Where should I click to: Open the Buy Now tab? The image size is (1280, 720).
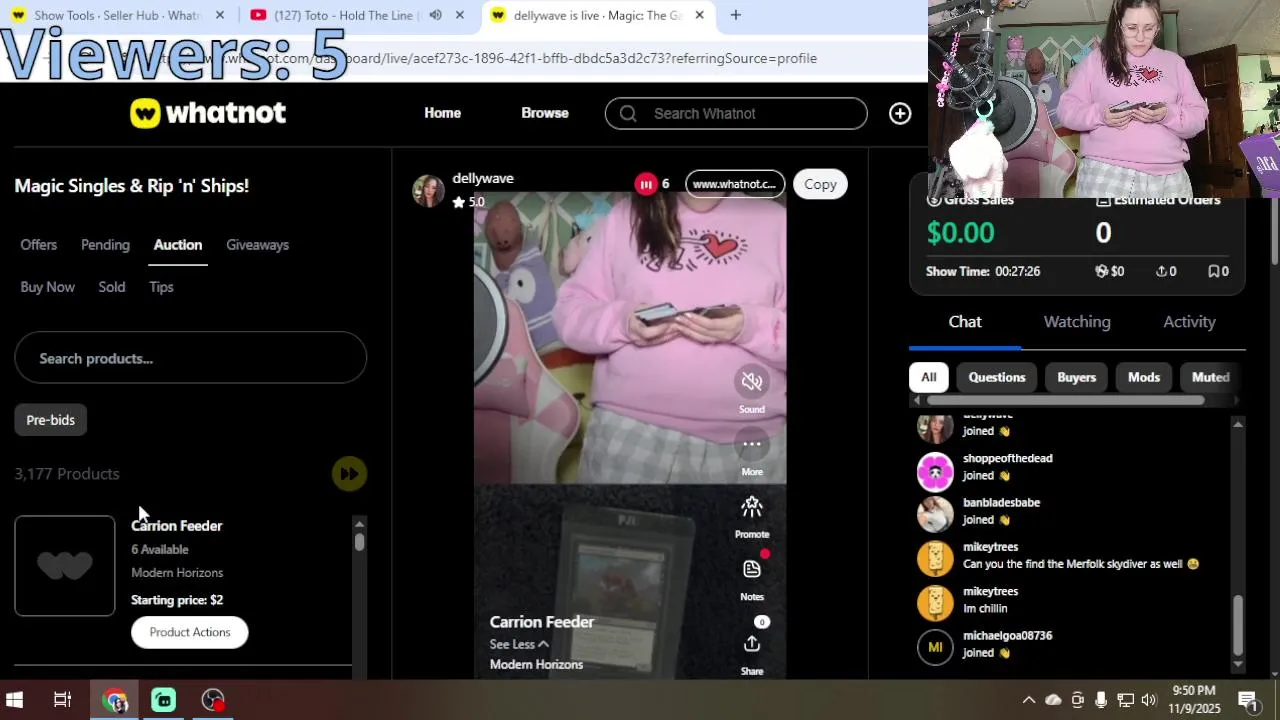pos(47,287)
